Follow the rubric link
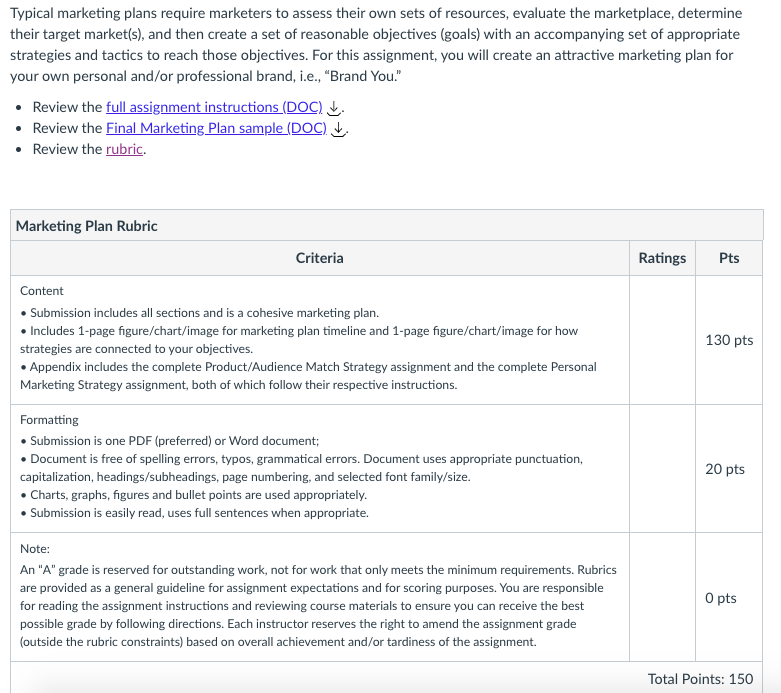The width and height of the screenshot is (781, 693). 125,149
